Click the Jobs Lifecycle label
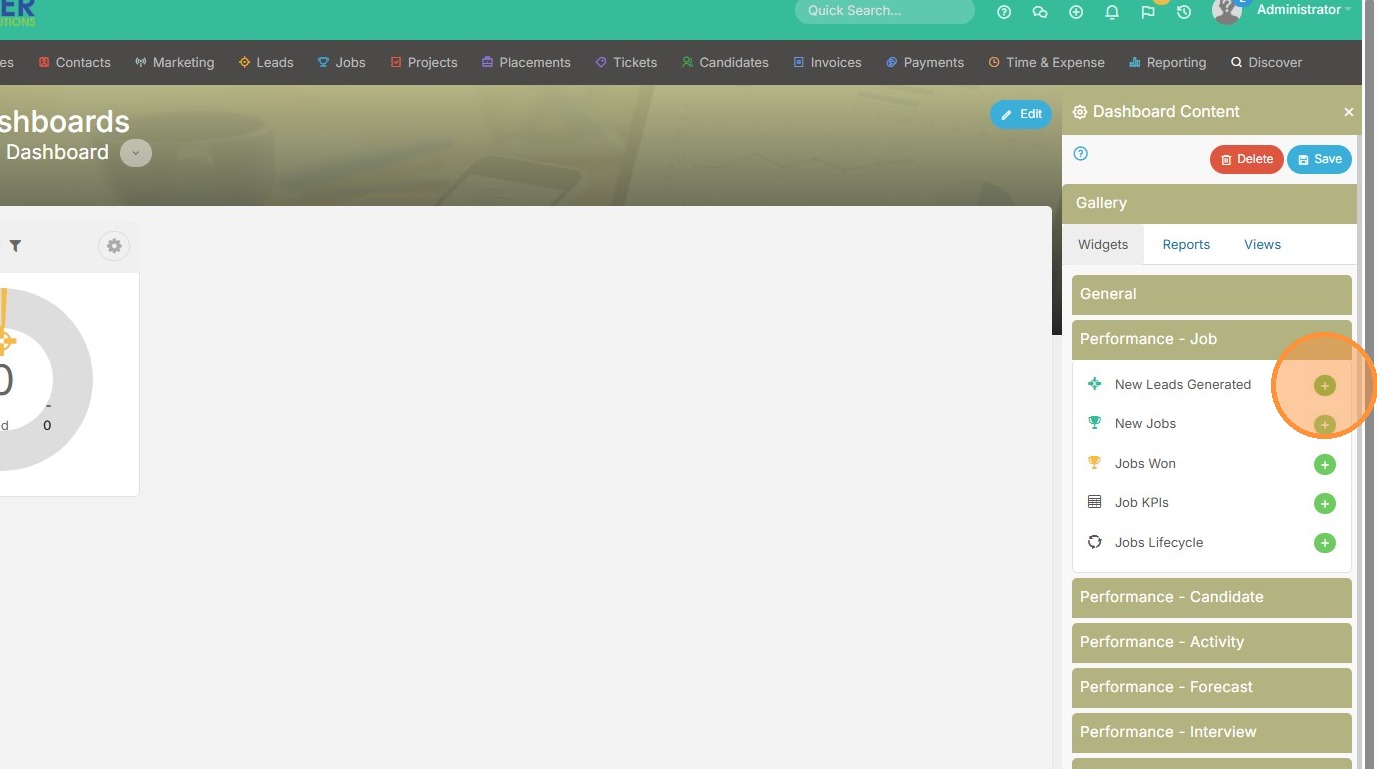 pyautogui.click(x=1159, y=542)
